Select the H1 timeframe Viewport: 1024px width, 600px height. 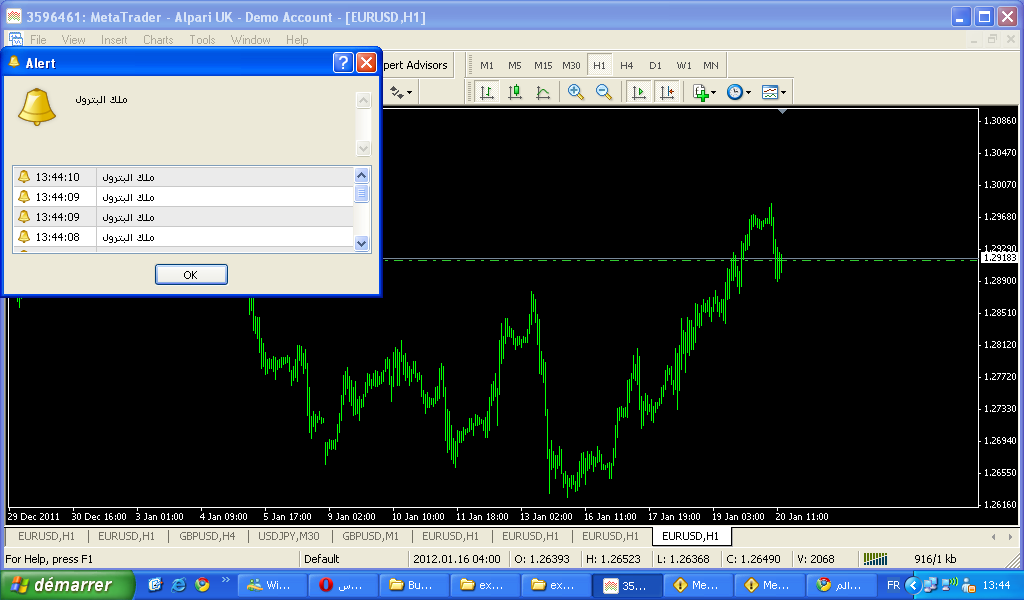coord(600,65)
